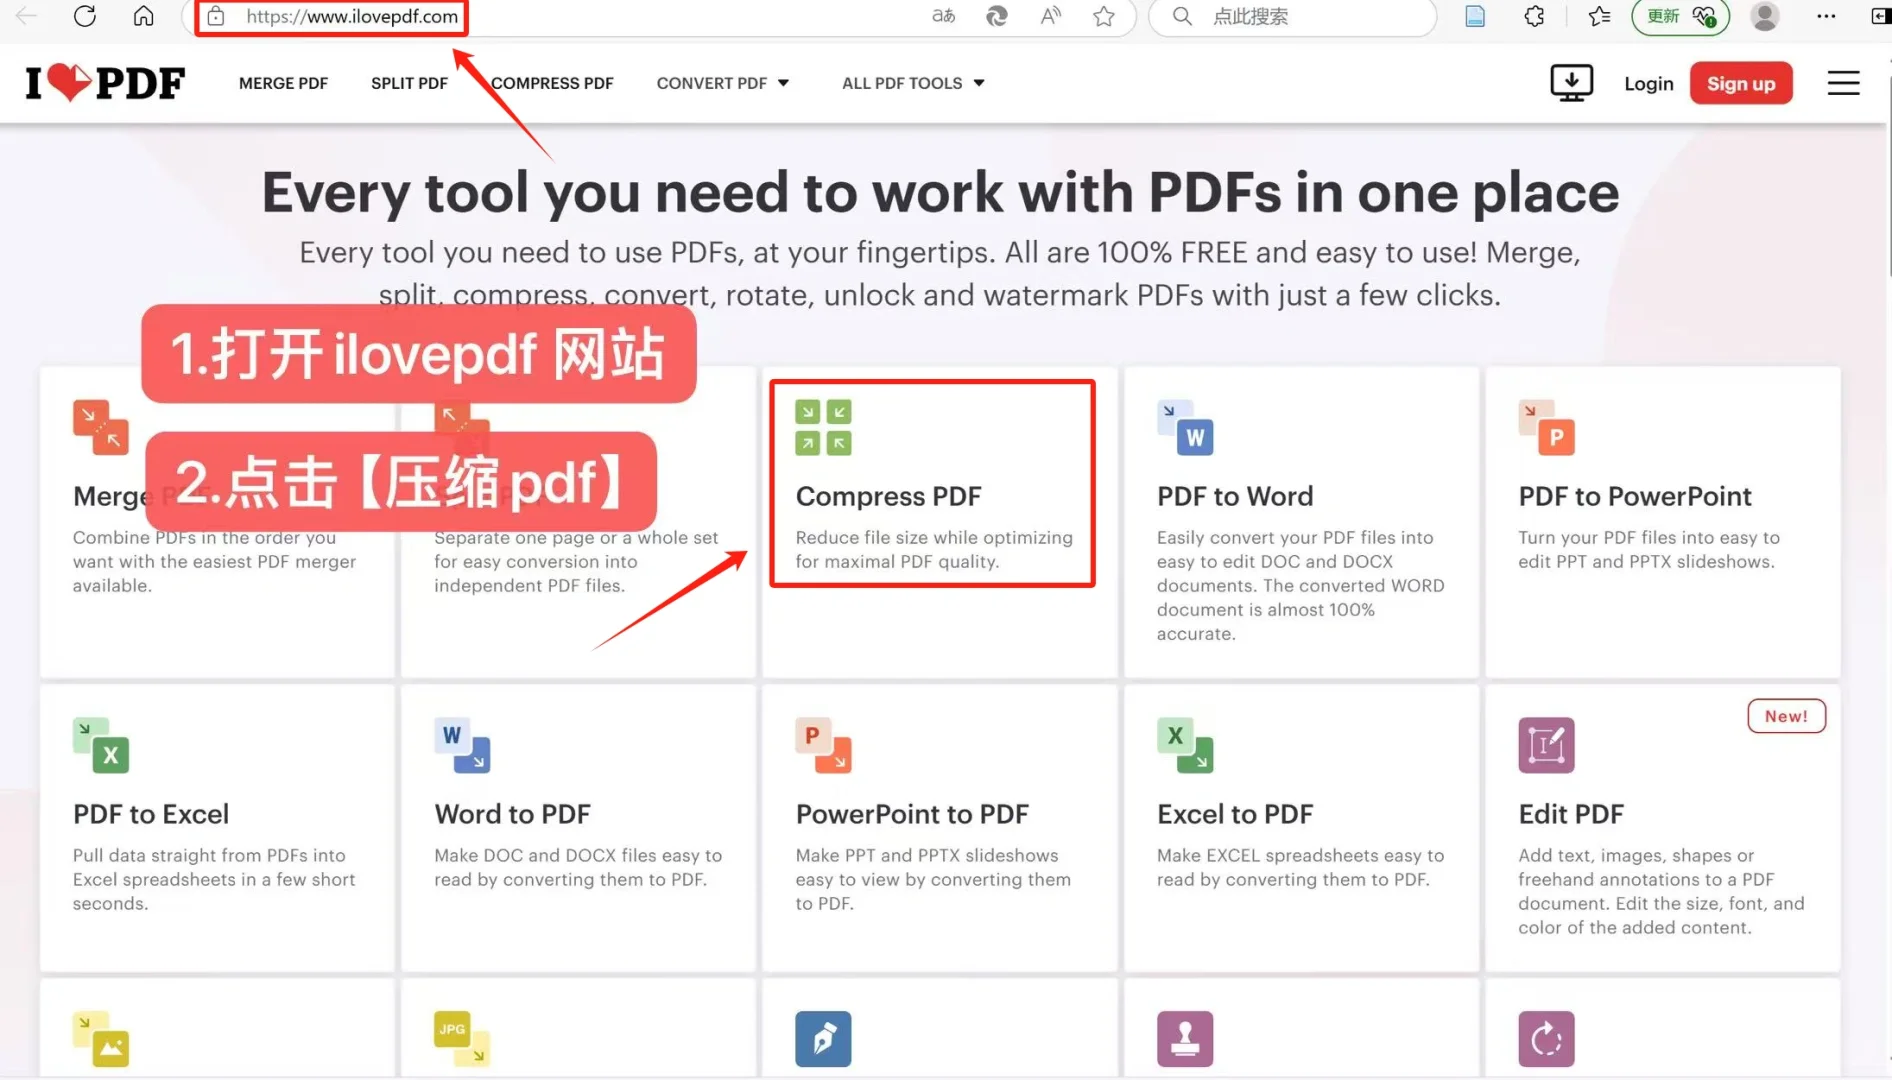Go to browser home page icon
1892x1080 pixels.
(144, 16)
